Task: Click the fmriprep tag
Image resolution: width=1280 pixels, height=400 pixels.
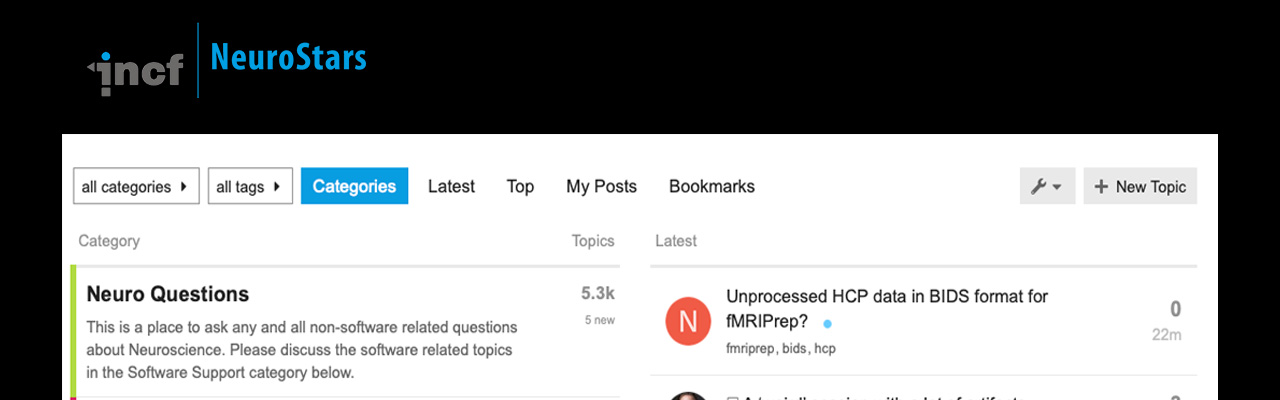Action: coord(750,349)
